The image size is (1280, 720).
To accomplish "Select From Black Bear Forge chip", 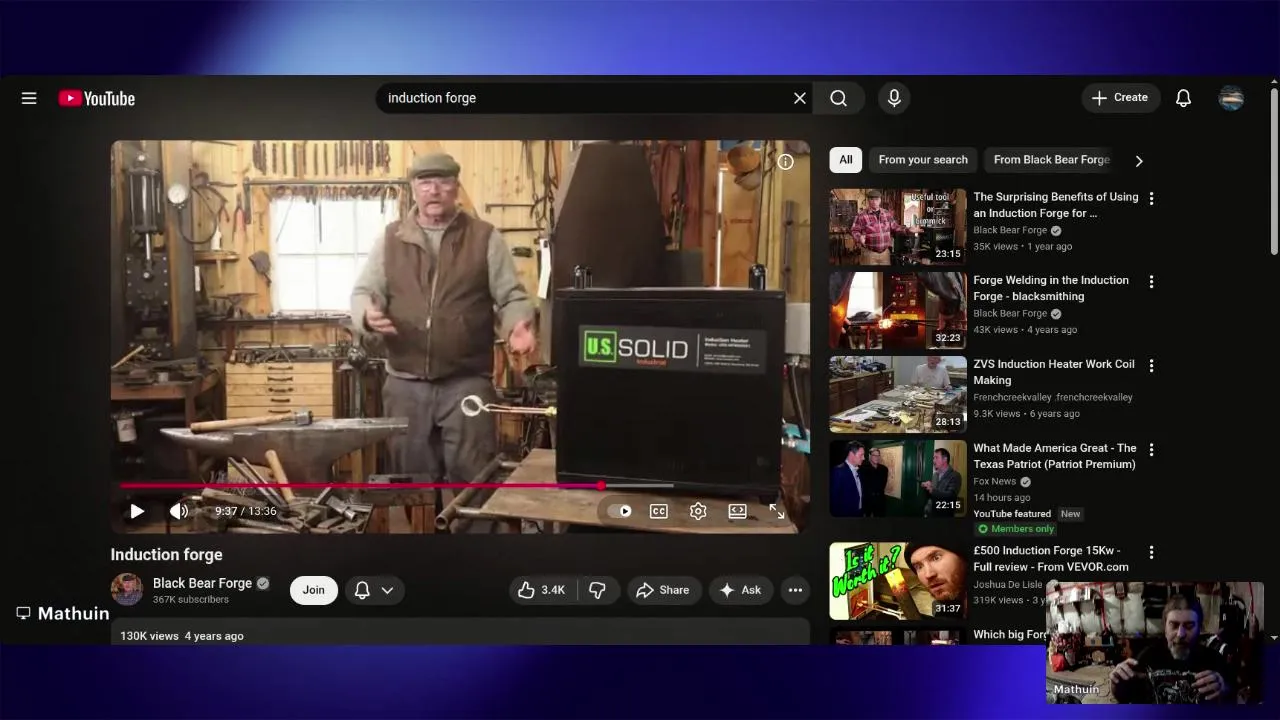I will [1051, 160].
